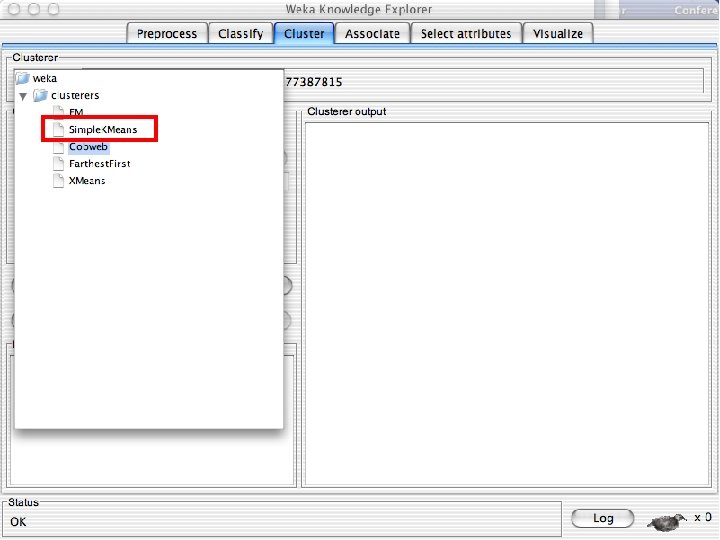The image size is (720, 540).
Task: Click the EM file icon
Action: pyautogui.click(x=58, y=112)
